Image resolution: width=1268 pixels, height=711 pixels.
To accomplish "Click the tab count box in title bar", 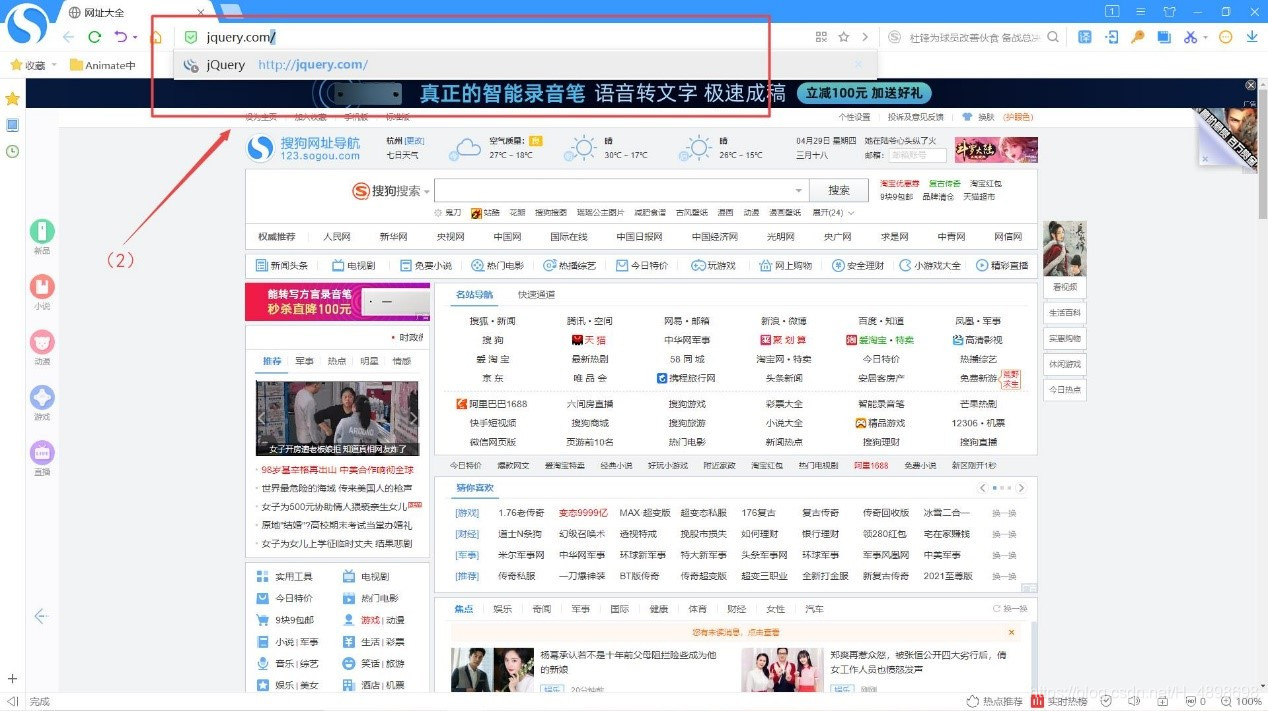I will [1112, 11].
